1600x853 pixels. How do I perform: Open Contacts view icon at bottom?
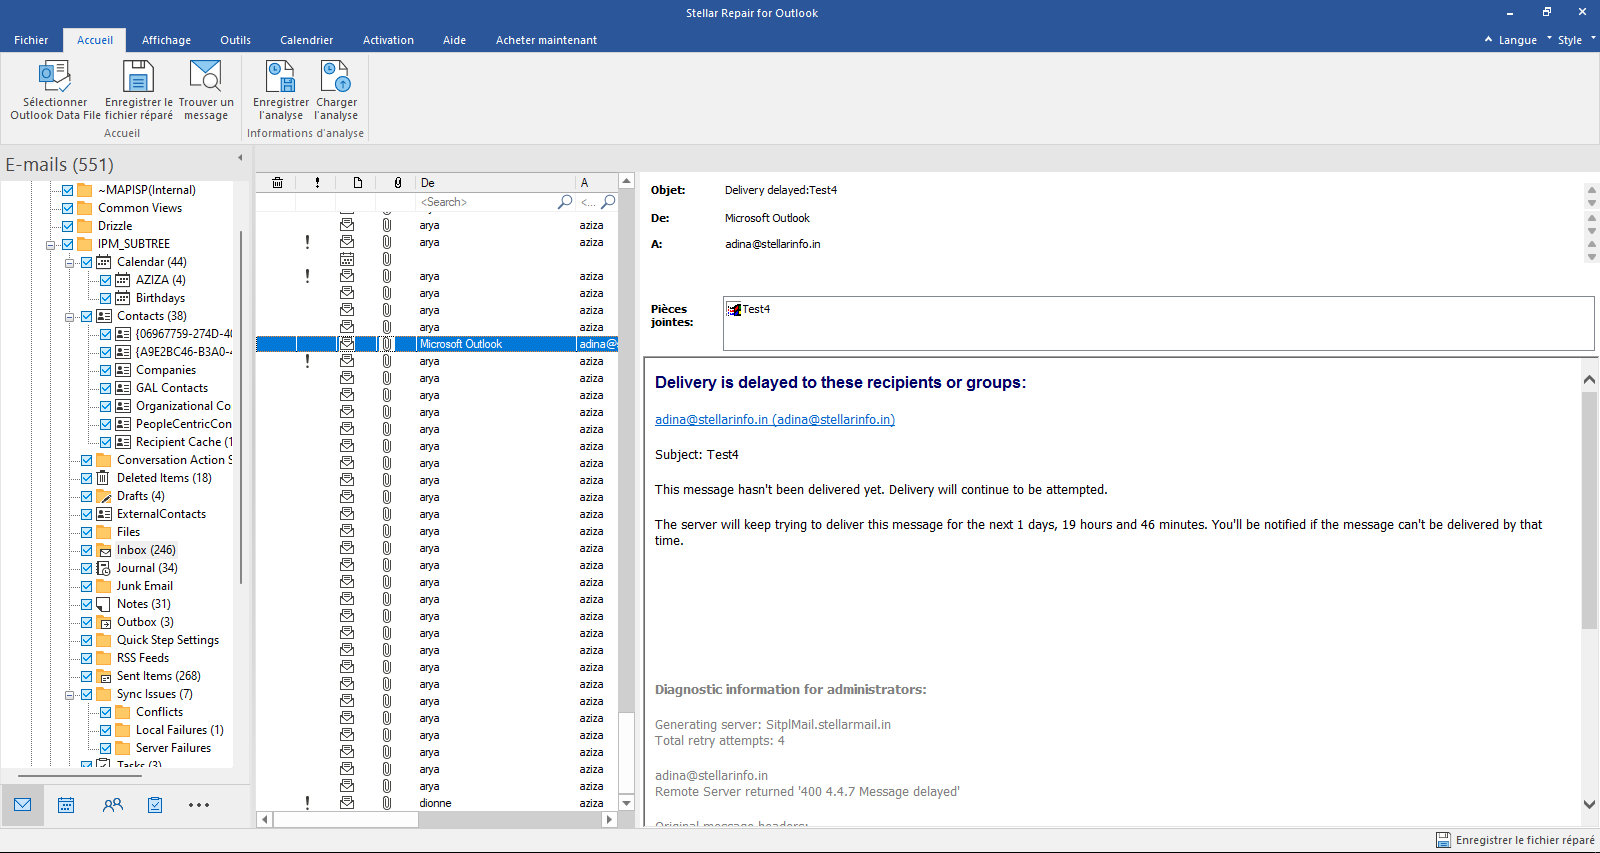click(112, 805)
